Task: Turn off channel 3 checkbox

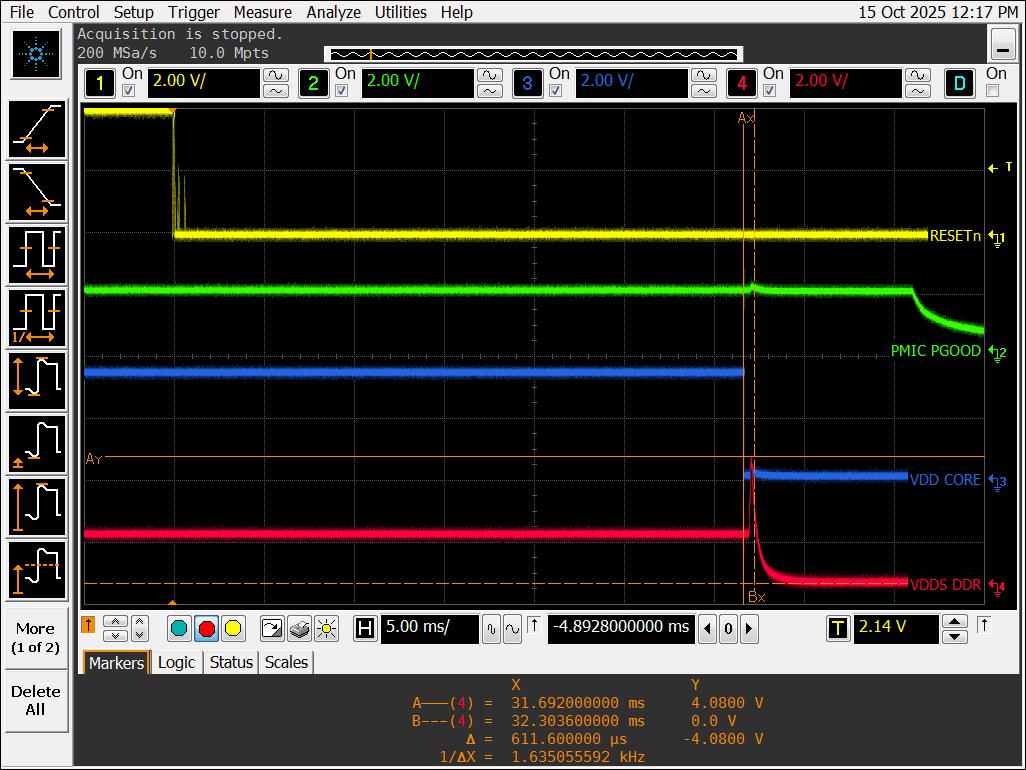Action: tap(556, 90)
